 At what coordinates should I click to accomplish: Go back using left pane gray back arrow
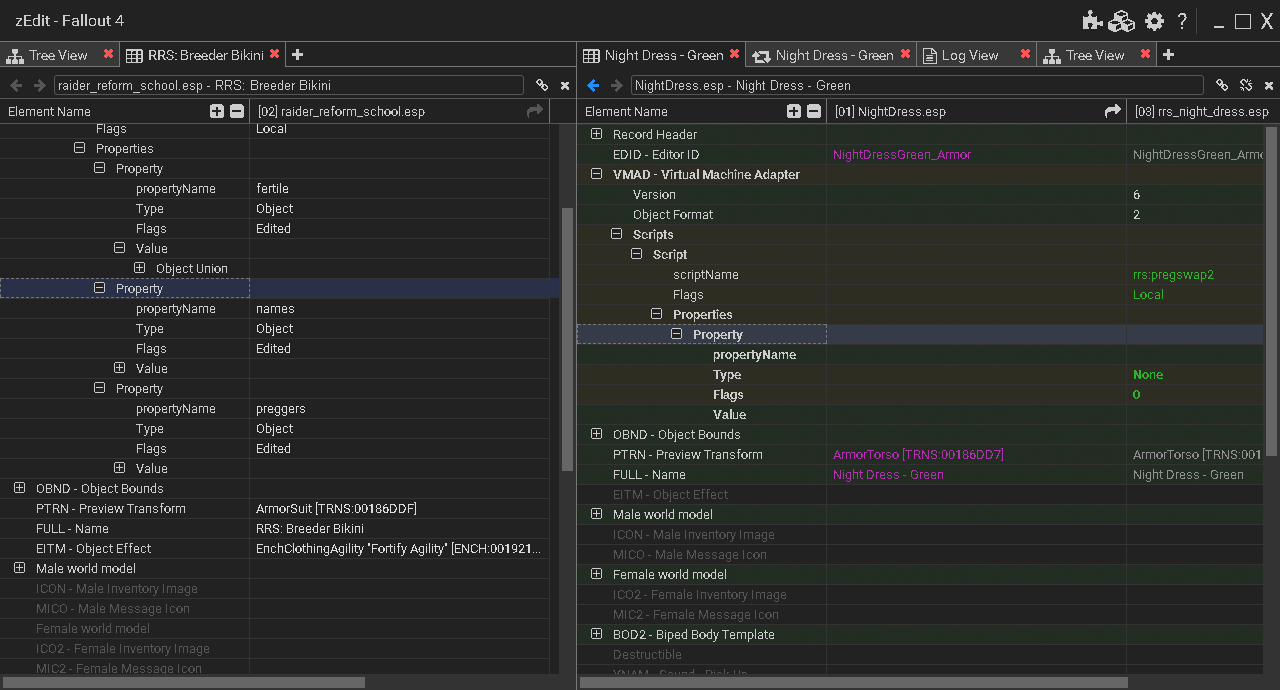(16, 86)
